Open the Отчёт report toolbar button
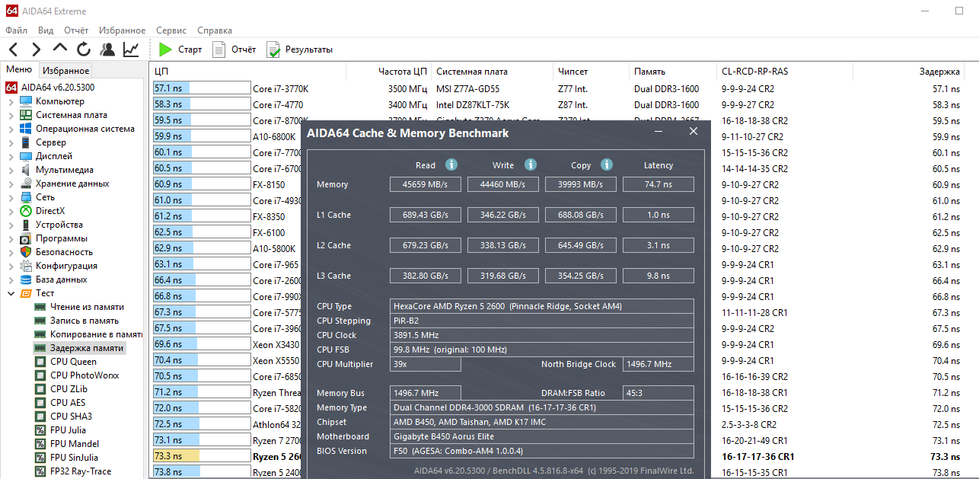979x479 pixels. (x=235, y=49)
